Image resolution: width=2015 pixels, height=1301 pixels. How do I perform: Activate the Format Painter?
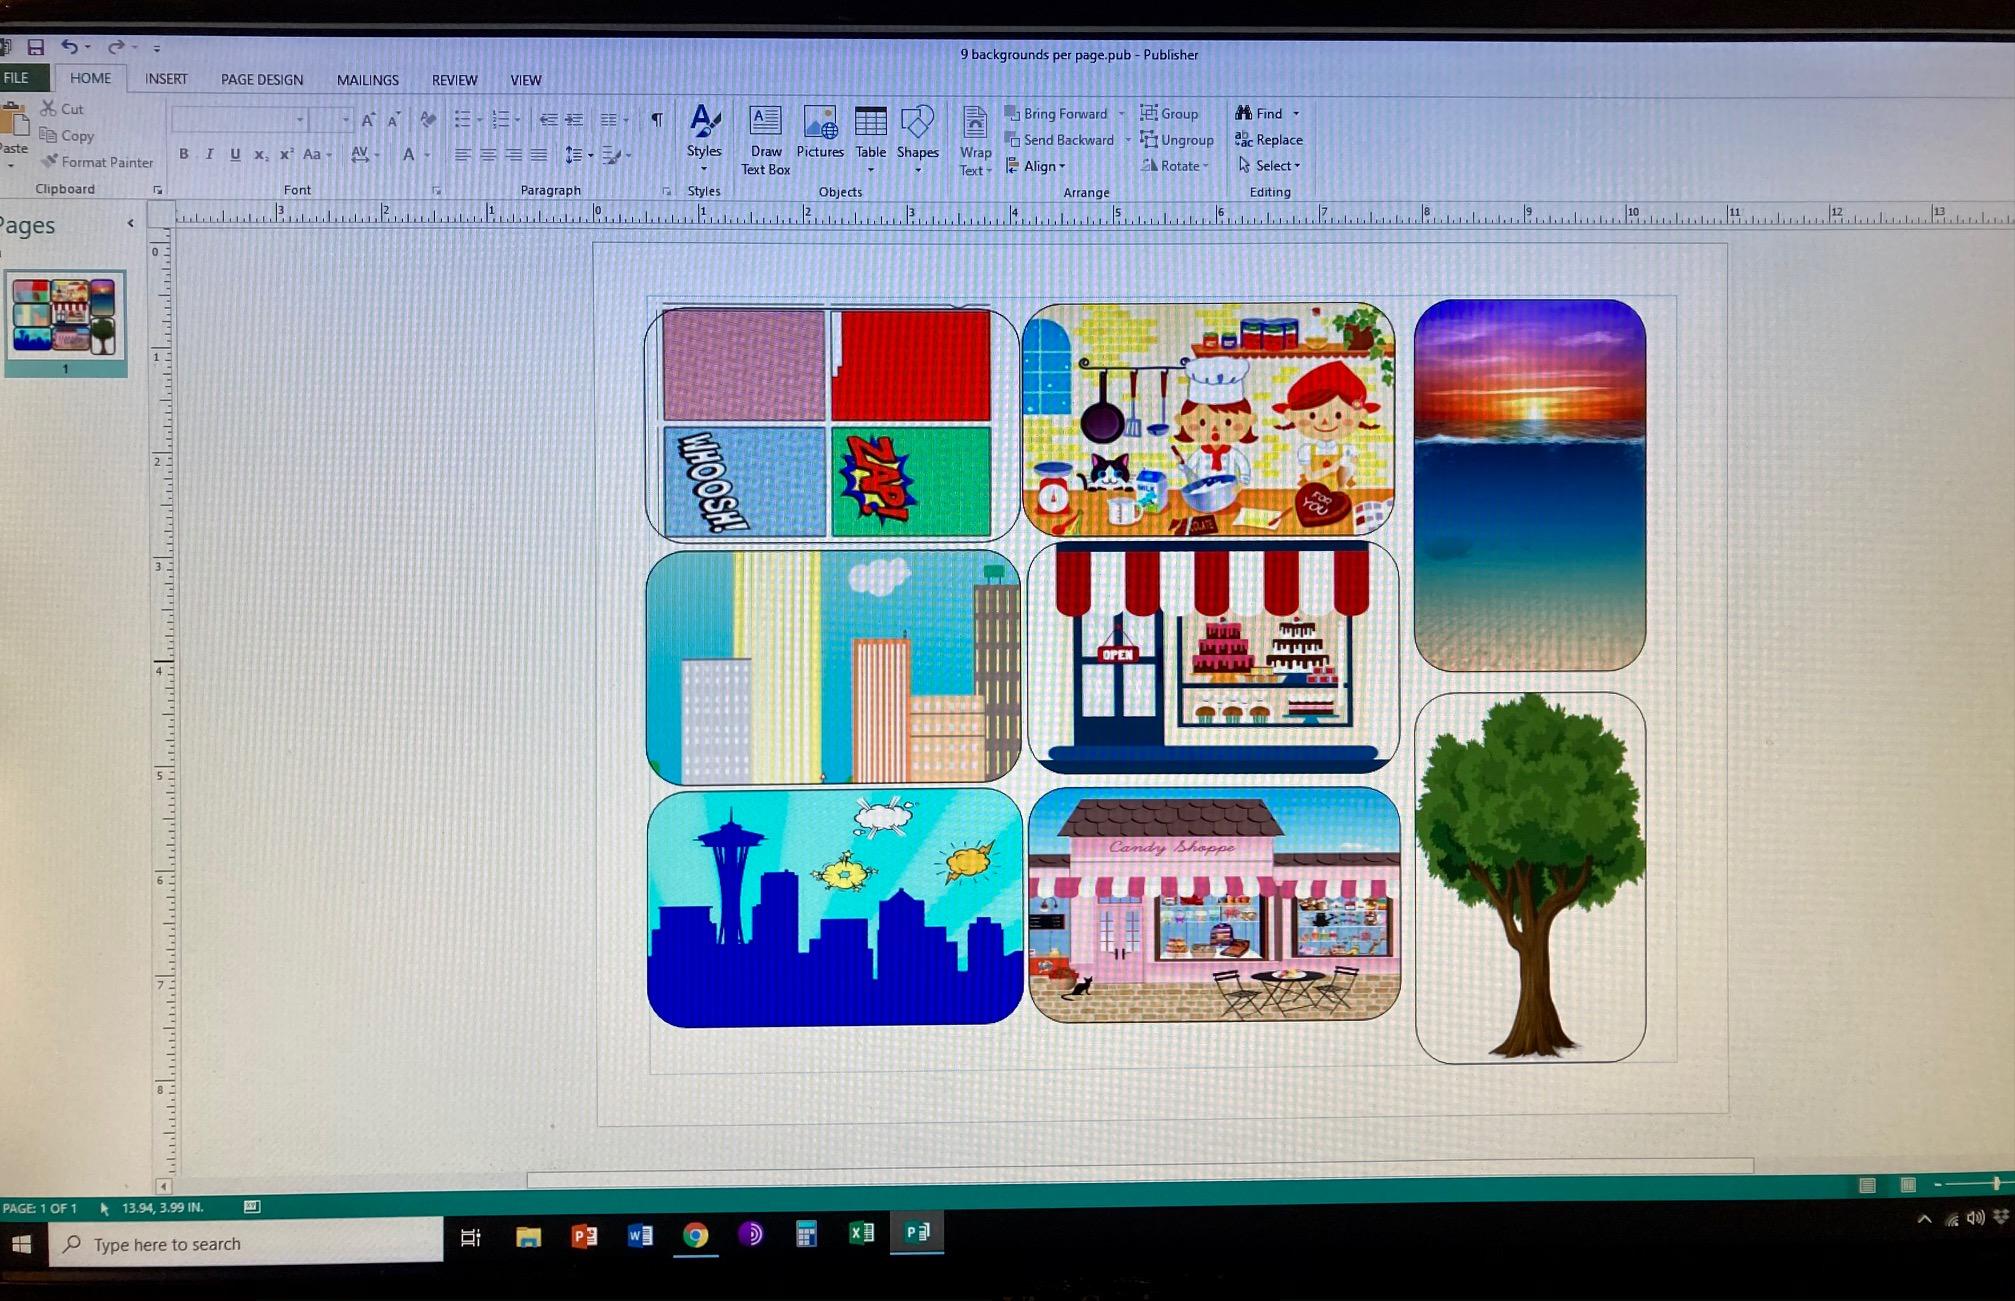point(97,161)
